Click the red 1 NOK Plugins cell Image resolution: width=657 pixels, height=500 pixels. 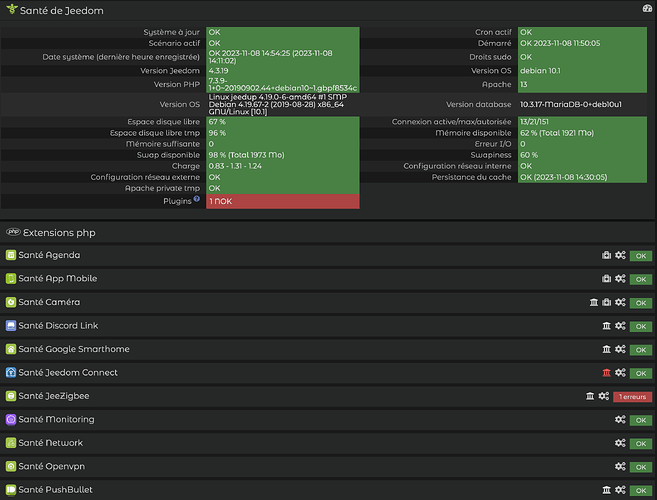283,202
